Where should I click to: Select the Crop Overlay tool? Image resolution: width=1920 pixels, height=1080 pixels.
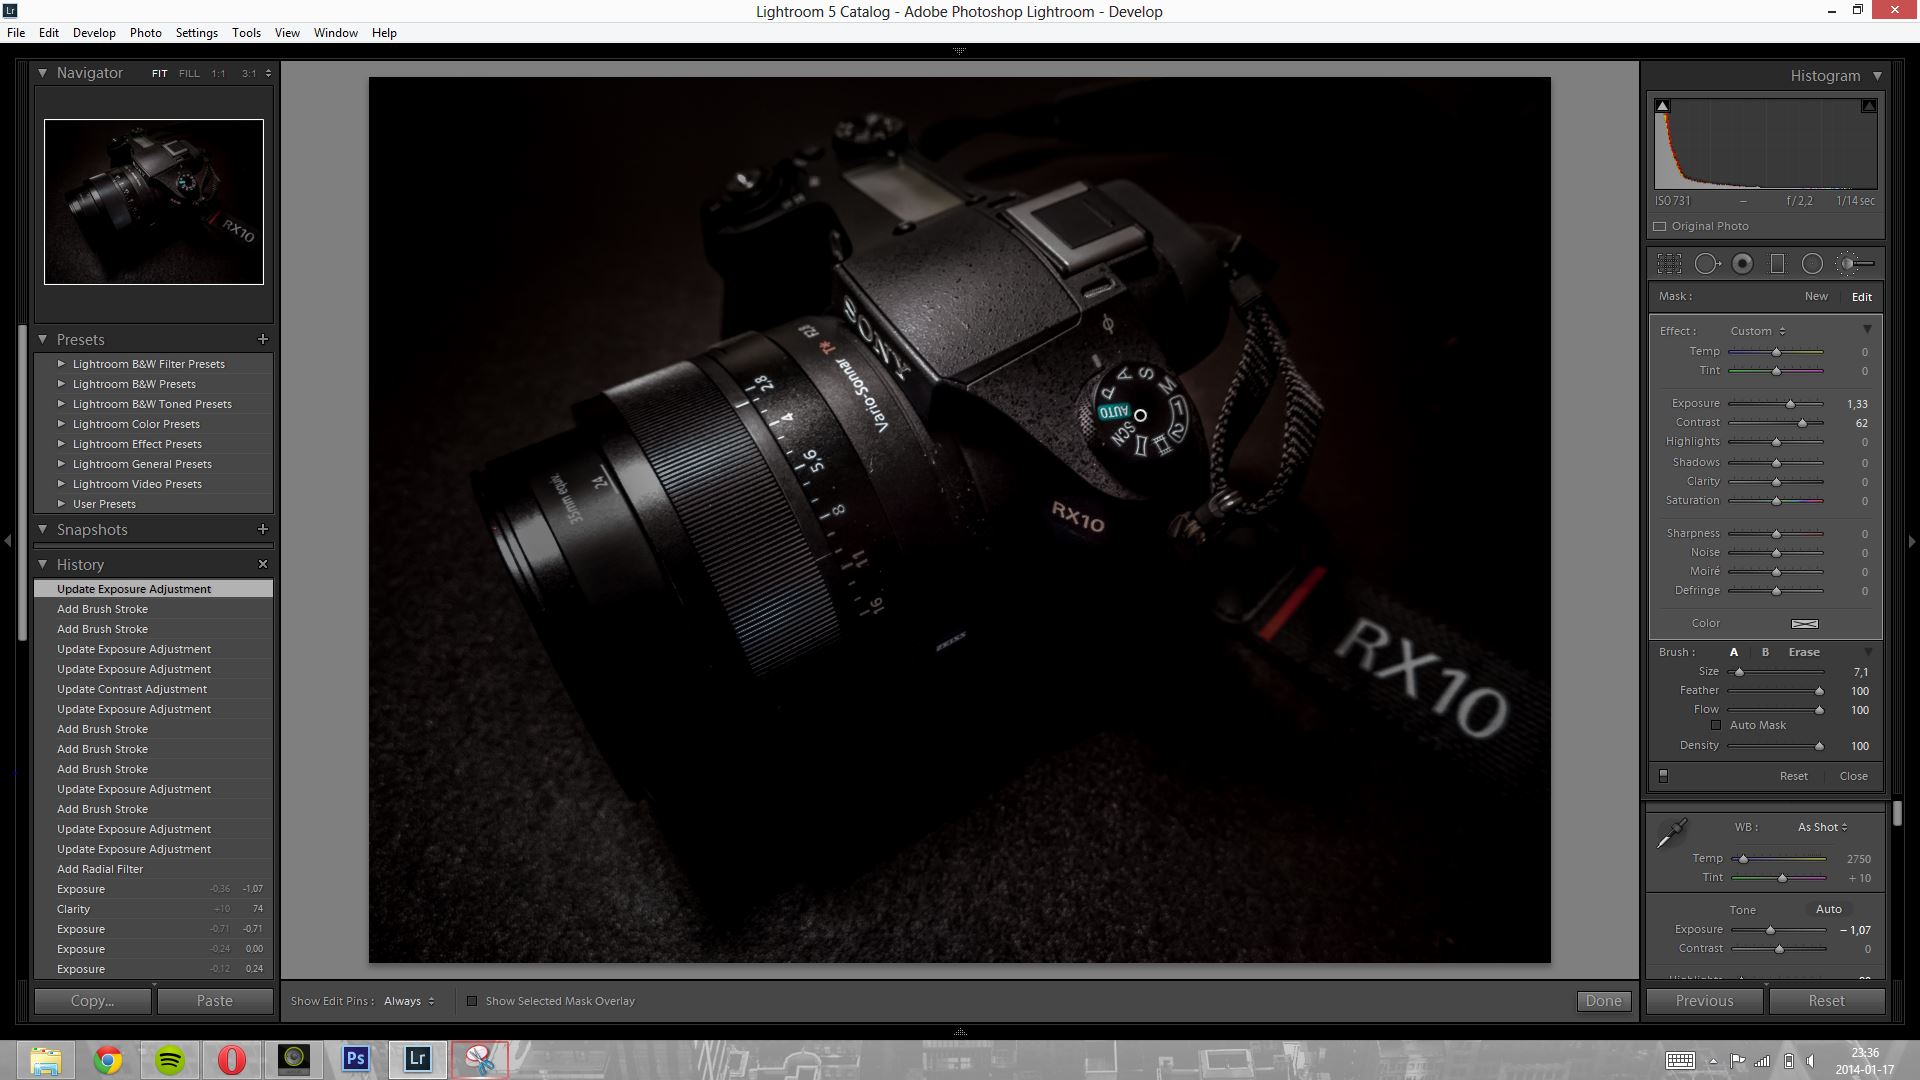coord(1669,264)
